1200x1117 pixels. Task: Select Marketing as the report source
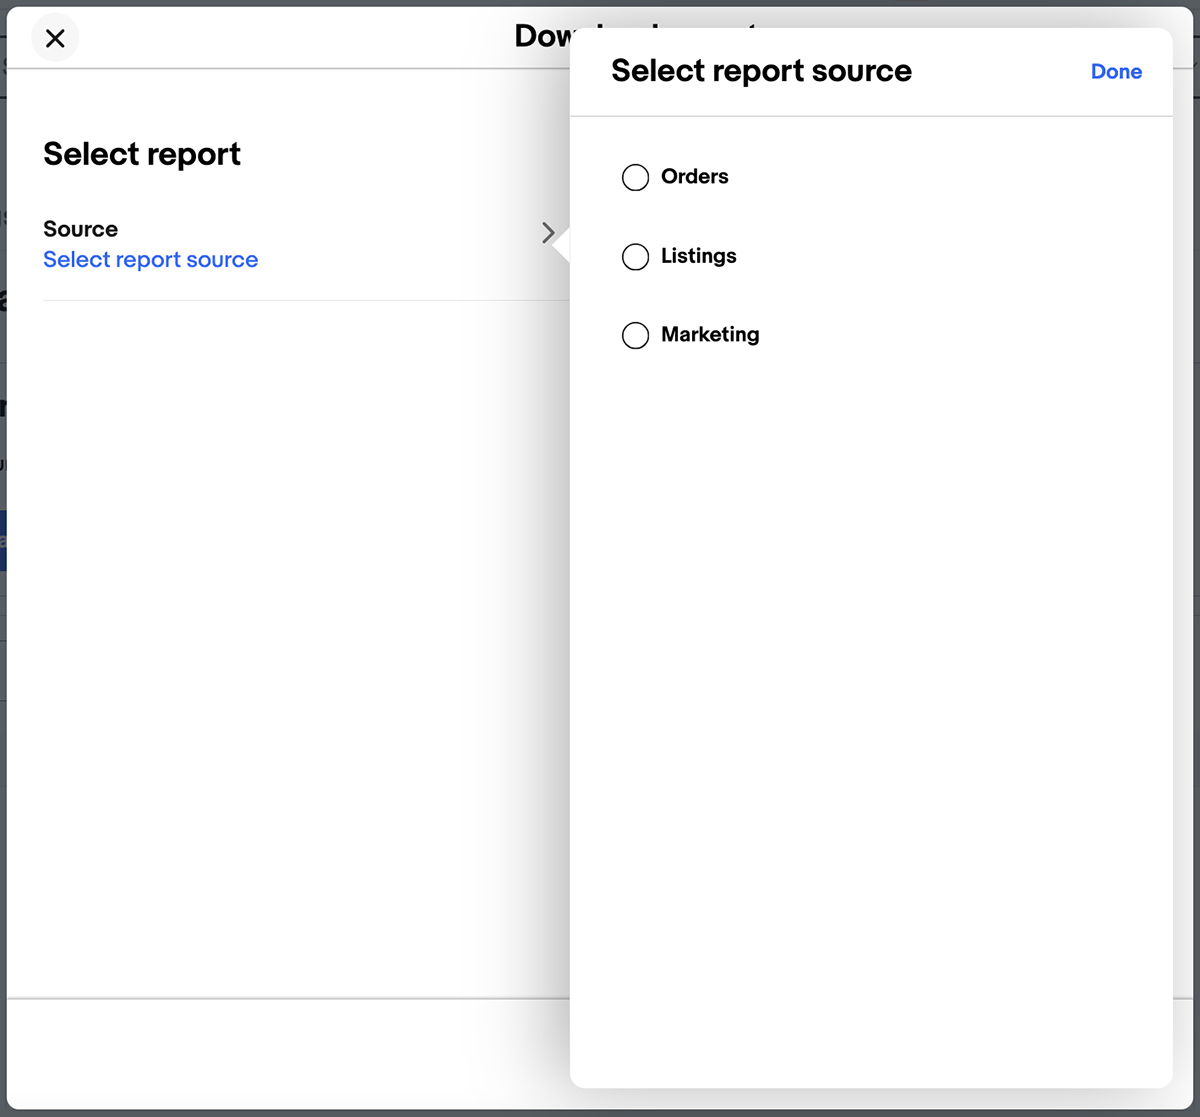pos(635,335)
